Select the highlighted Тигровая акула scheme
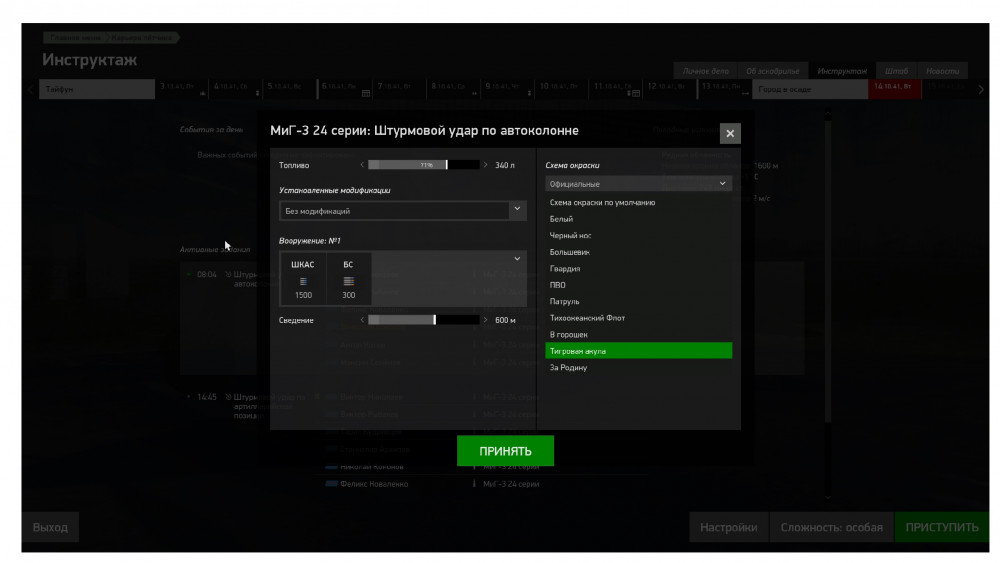Viewport: 1000px width, 563px height. click(638, 351)
